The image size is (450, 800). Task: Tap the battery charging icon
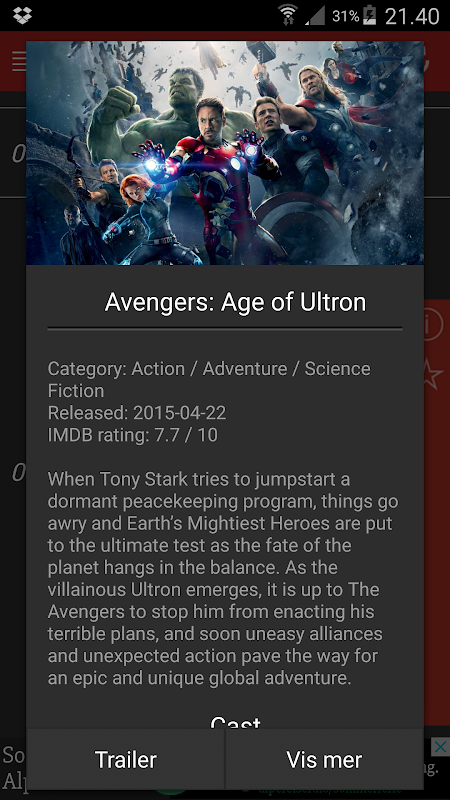(369, 15)
